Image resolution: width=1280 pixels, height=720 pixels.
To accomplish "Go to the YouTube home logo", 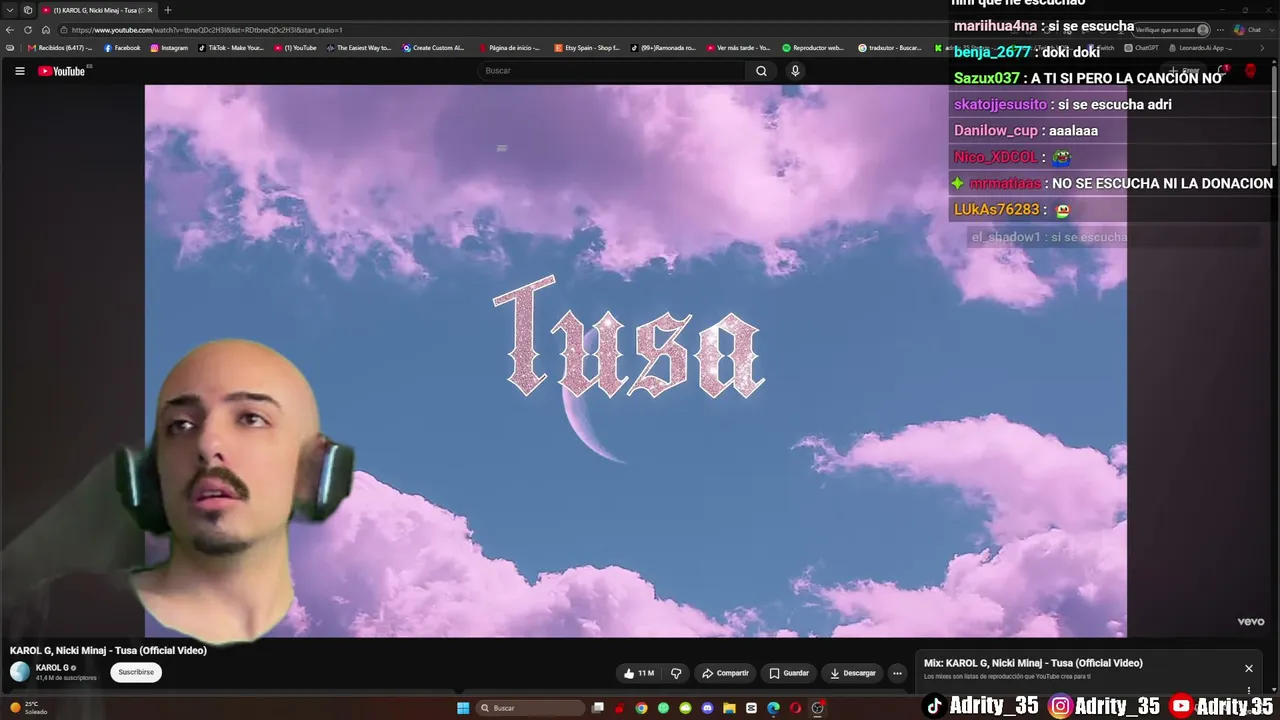I will point(62,71).
